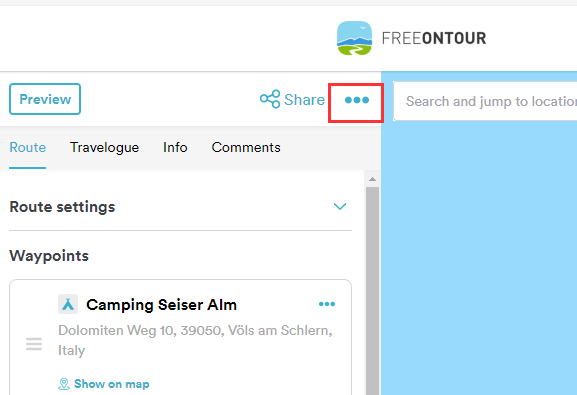Click the waypoint list scrollbar thumb
The width and height of the screenshot is (577, 395).
[372, 291]
